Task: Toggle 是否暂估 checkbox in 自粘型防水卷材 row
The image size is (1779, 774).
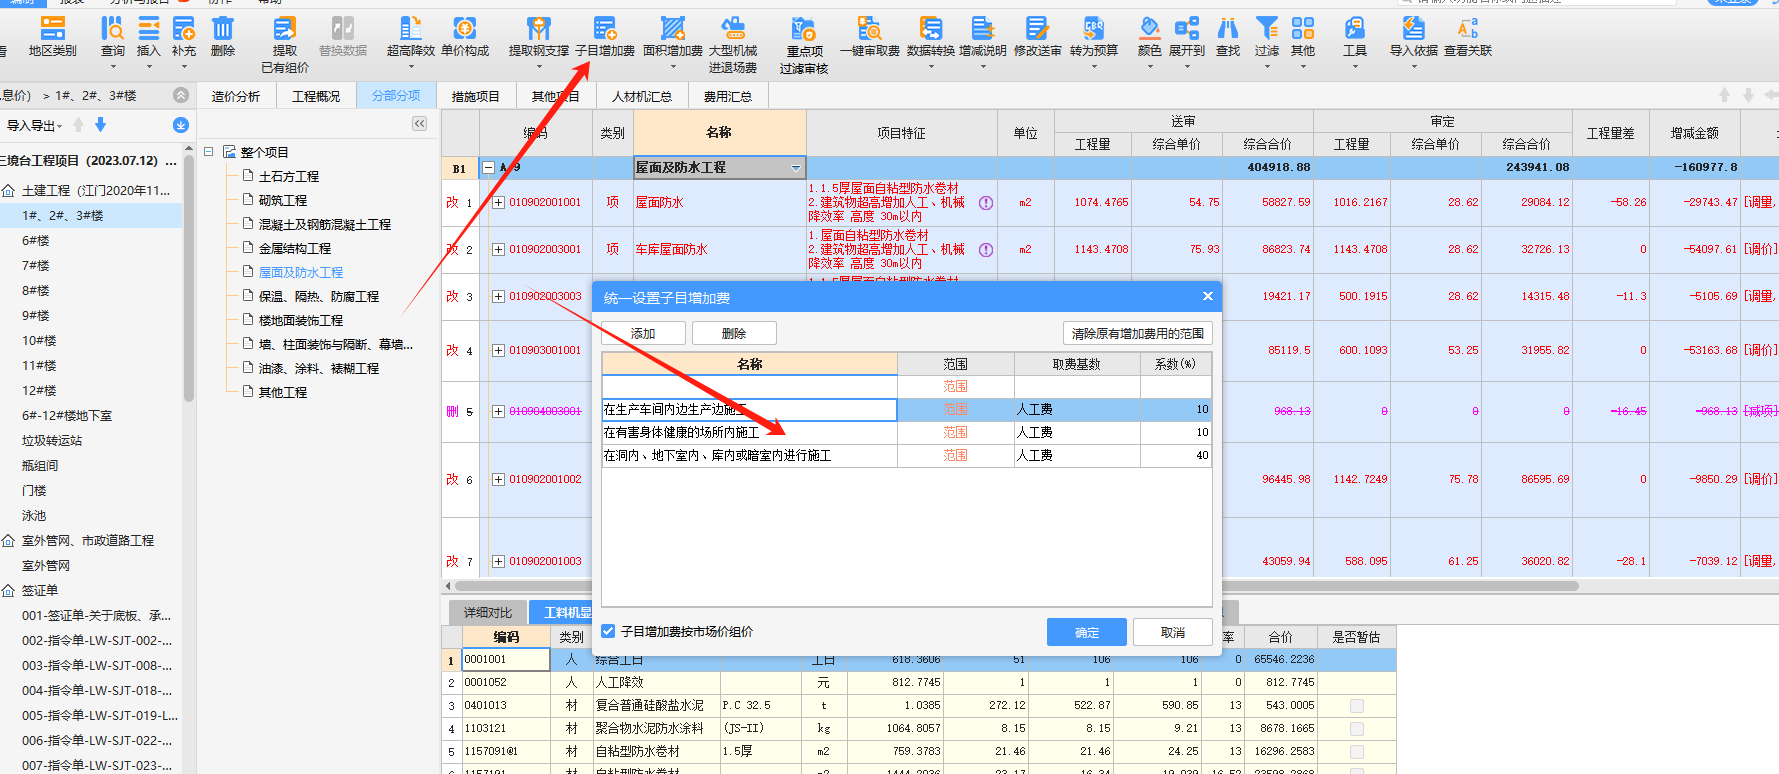Action: click(1357, 751)
